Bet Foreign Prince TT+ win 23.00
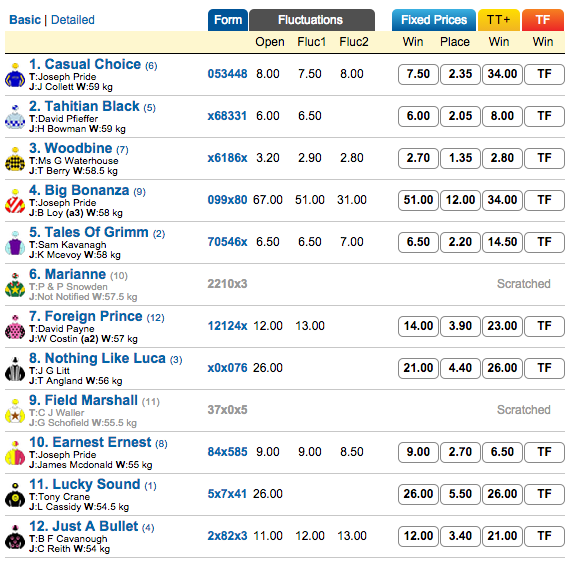The width and height of the screenshot is (569, 565). pyautogui.click(x=502, y=326)
